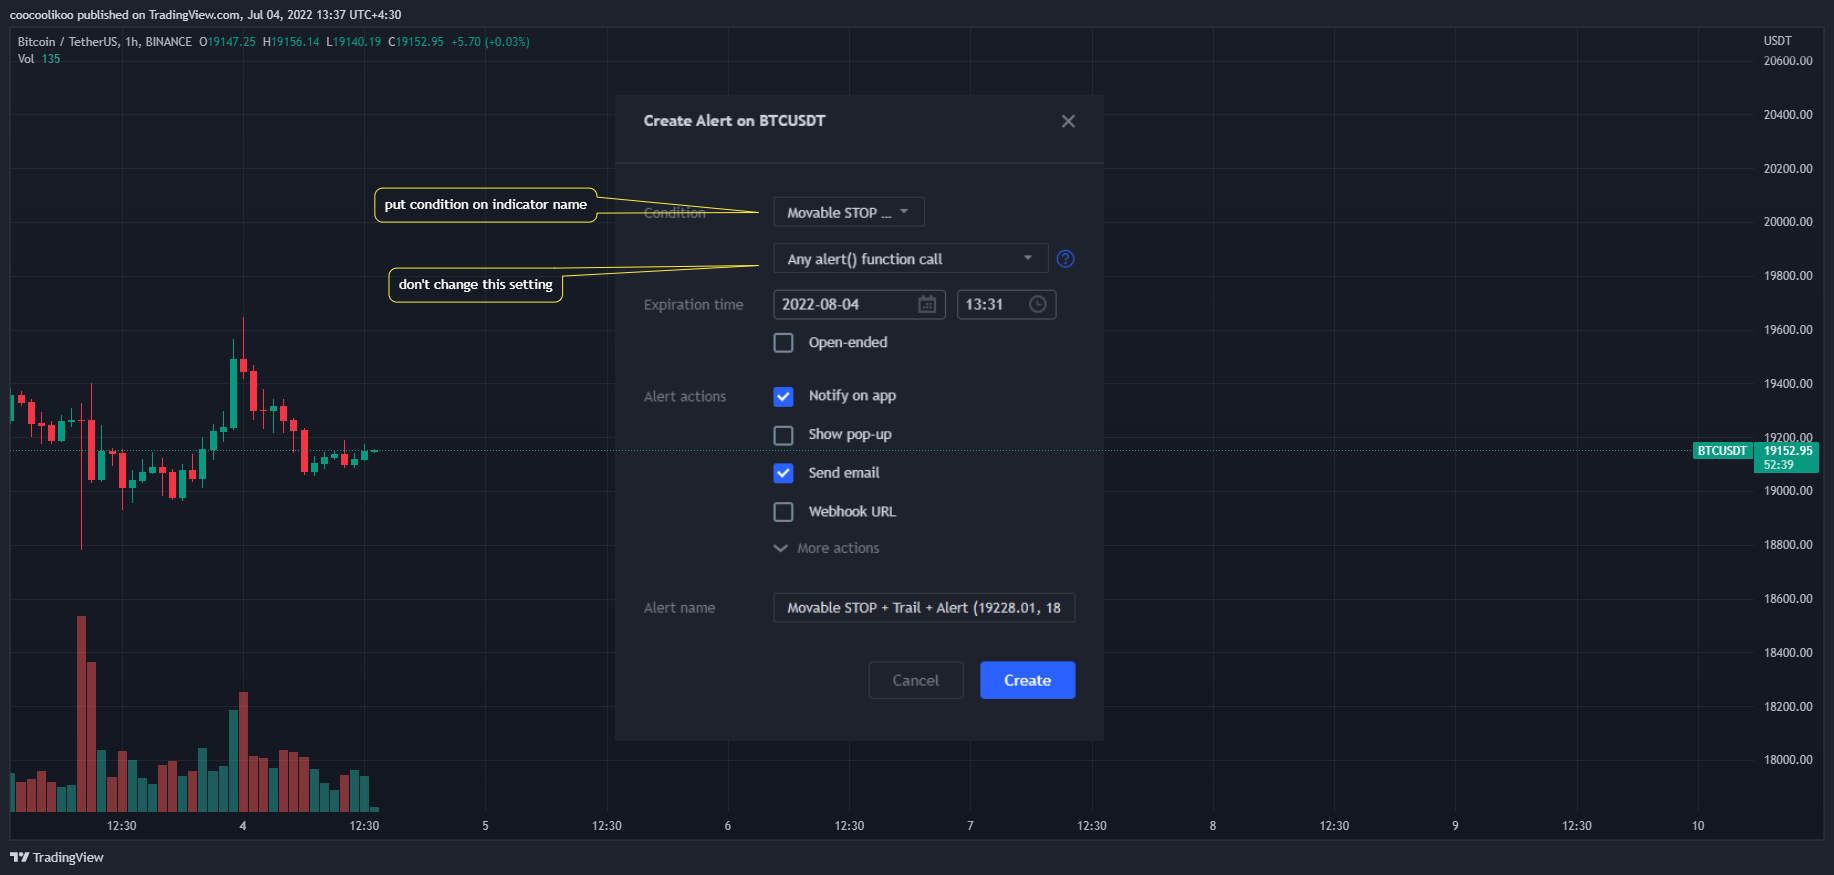
Task: Click the expiration time field 13:31
Action: pyautogui.click(x=1006, y=304)
